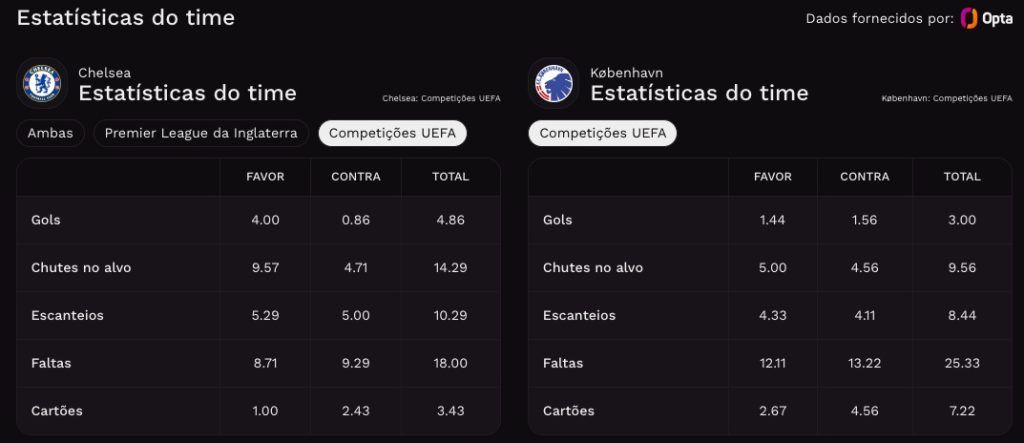Viewport: 1024px width, 443px height.
Task: Select Chelsea's Chutes no alvo row
Action: (259, 268)
